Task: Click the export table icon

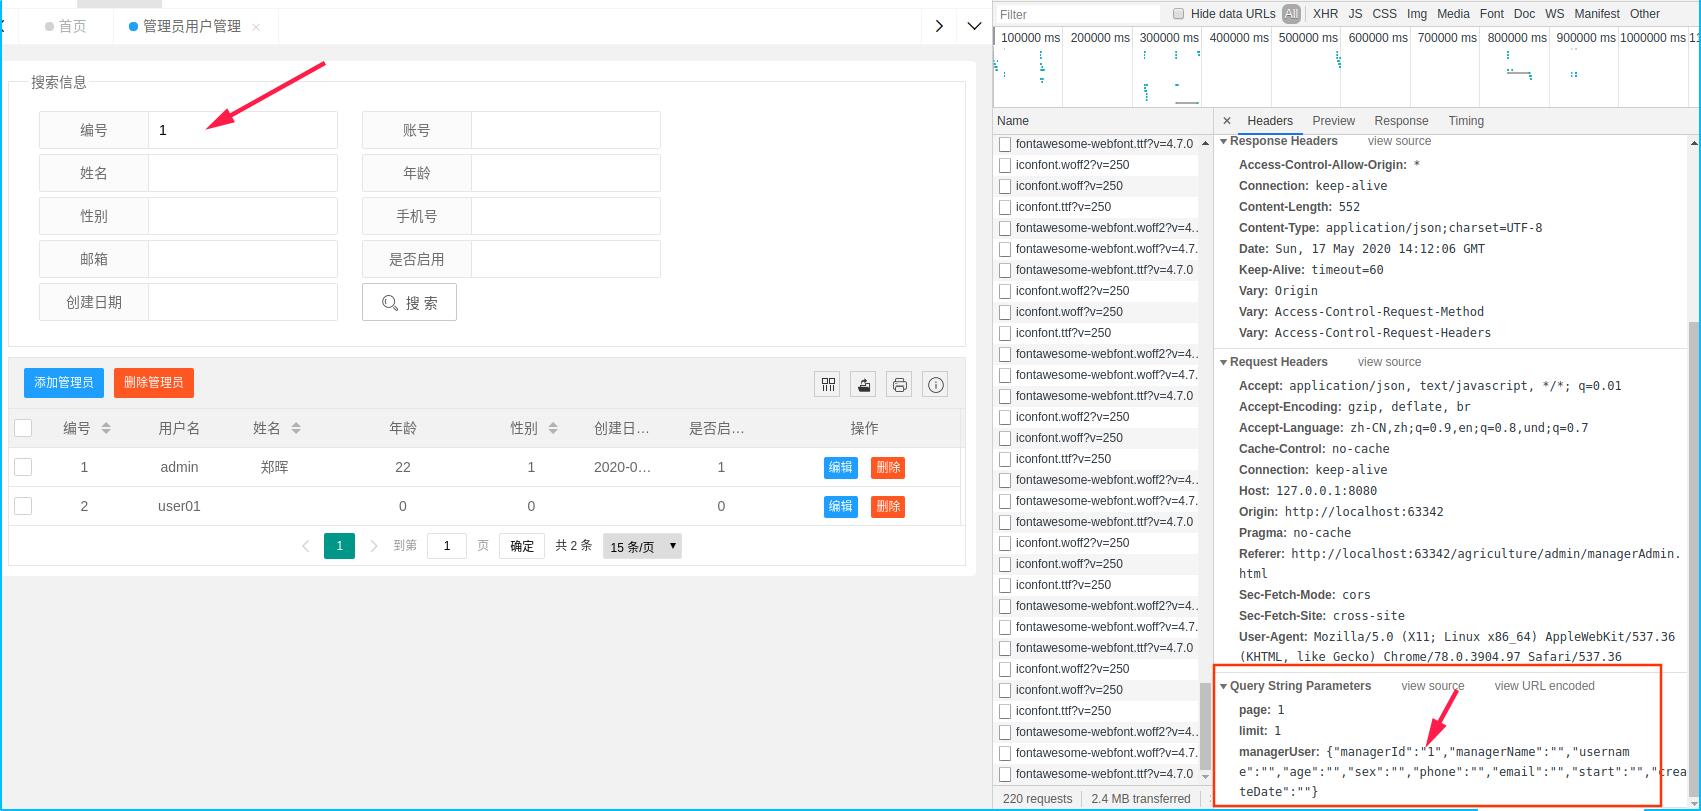Action: (864, 385)
